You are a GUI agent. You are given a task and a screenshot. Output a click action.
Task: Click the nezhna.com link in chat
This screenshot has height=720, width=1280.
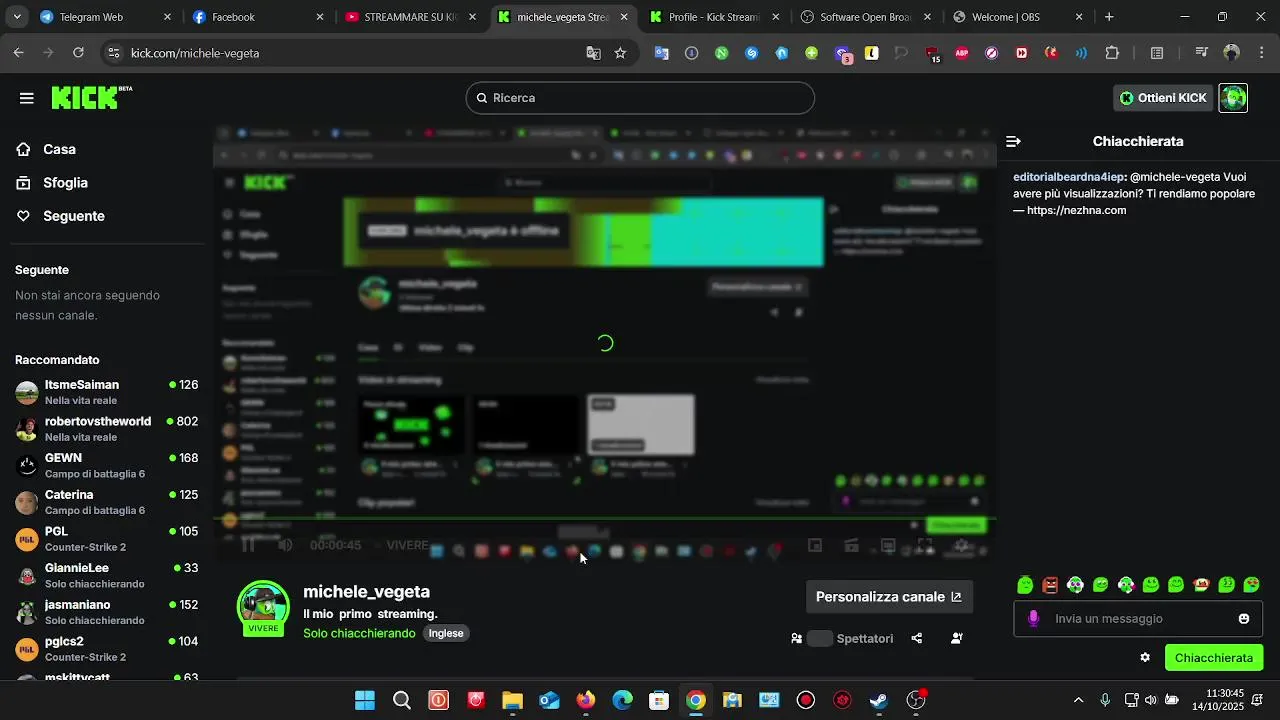point(1076,211)
